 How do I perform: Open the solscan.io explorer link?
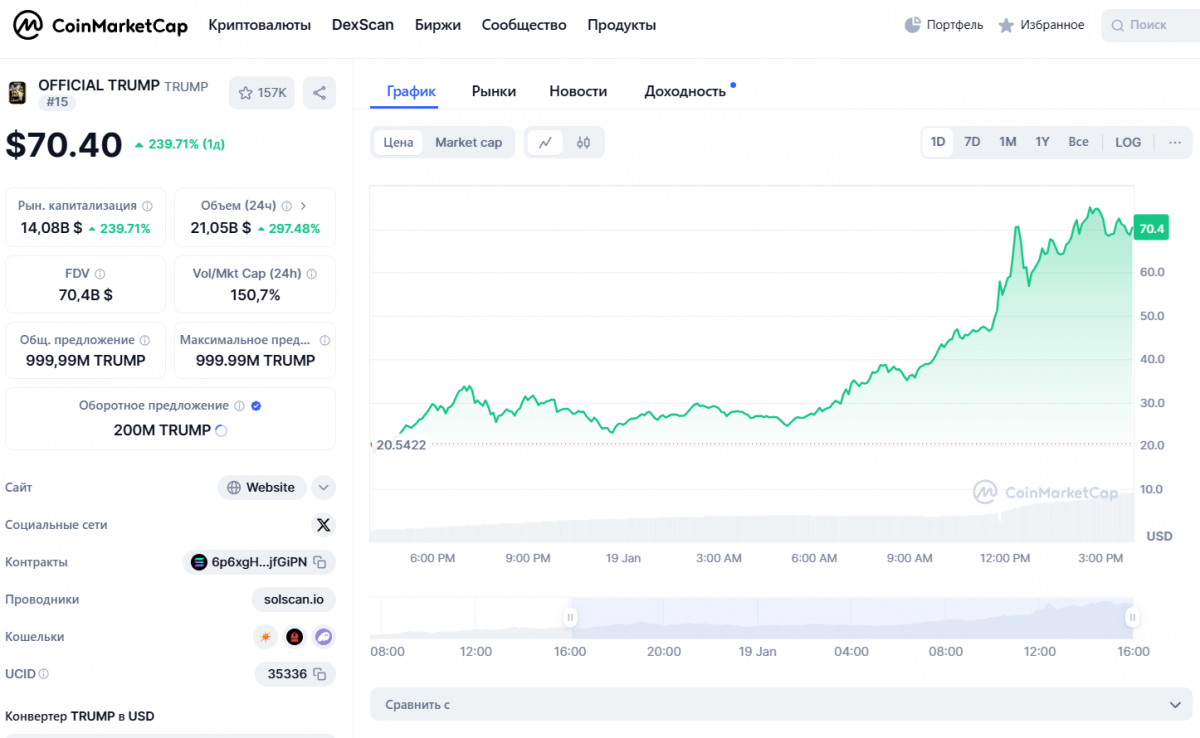pyautogui.click(x=294, y=599)
